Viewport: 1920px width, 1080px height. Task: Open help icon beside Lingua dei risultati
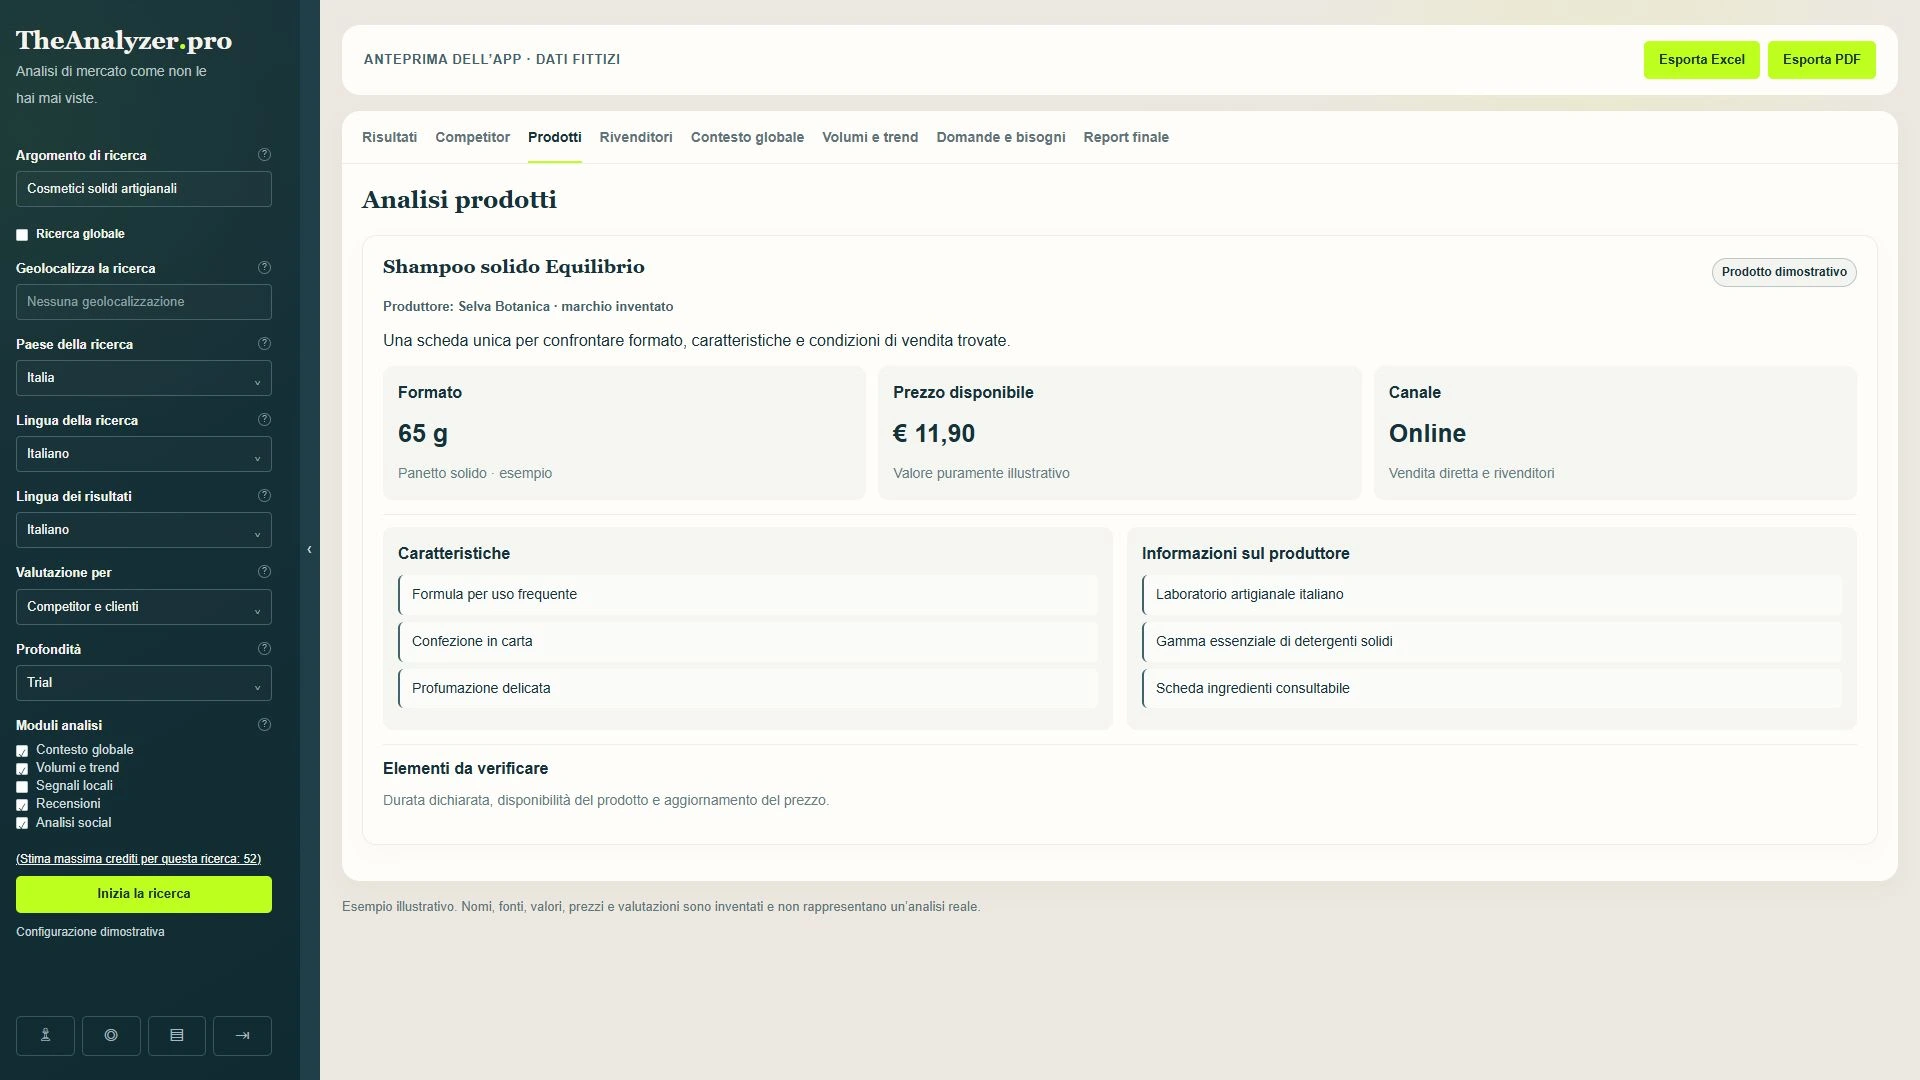point(264,496)
